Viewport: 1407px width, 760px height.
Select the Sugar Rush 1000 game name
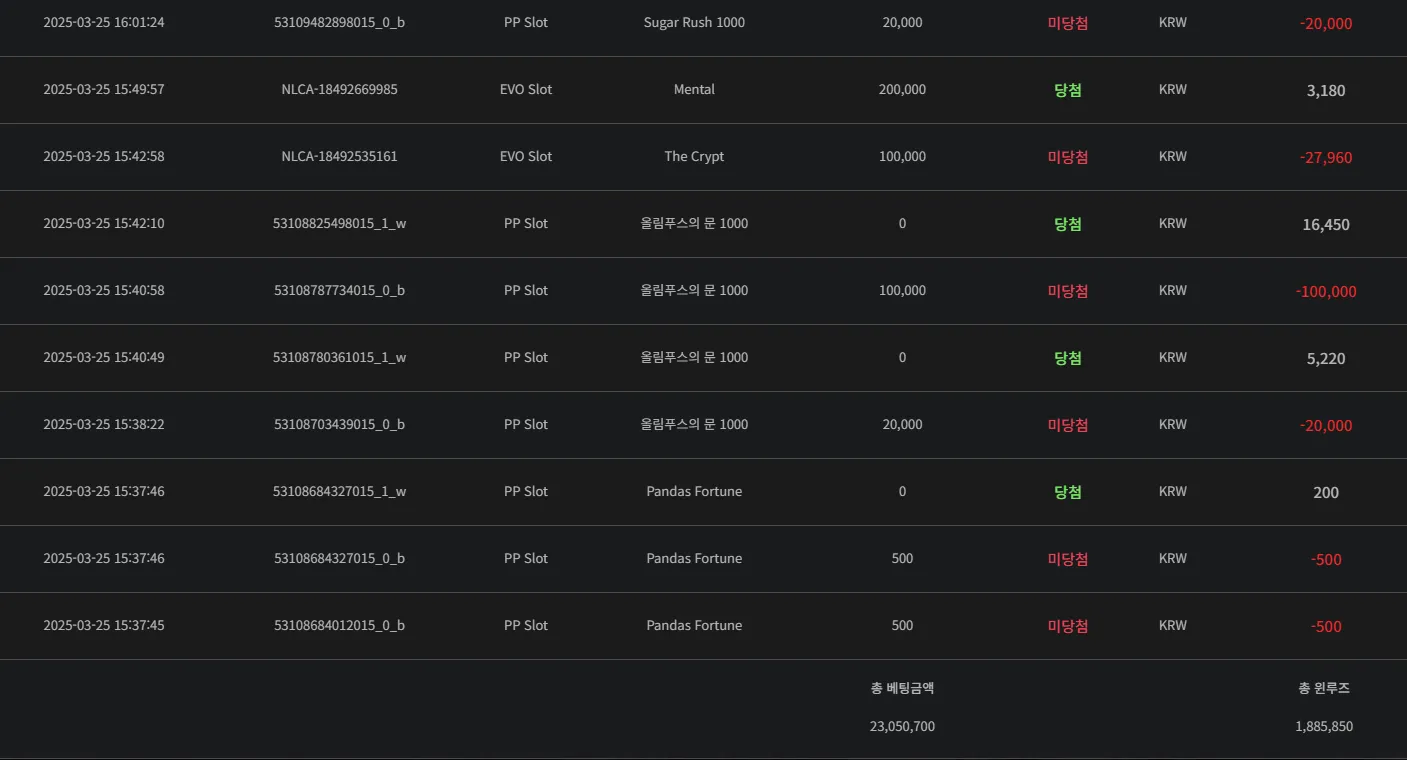(694, 22)
